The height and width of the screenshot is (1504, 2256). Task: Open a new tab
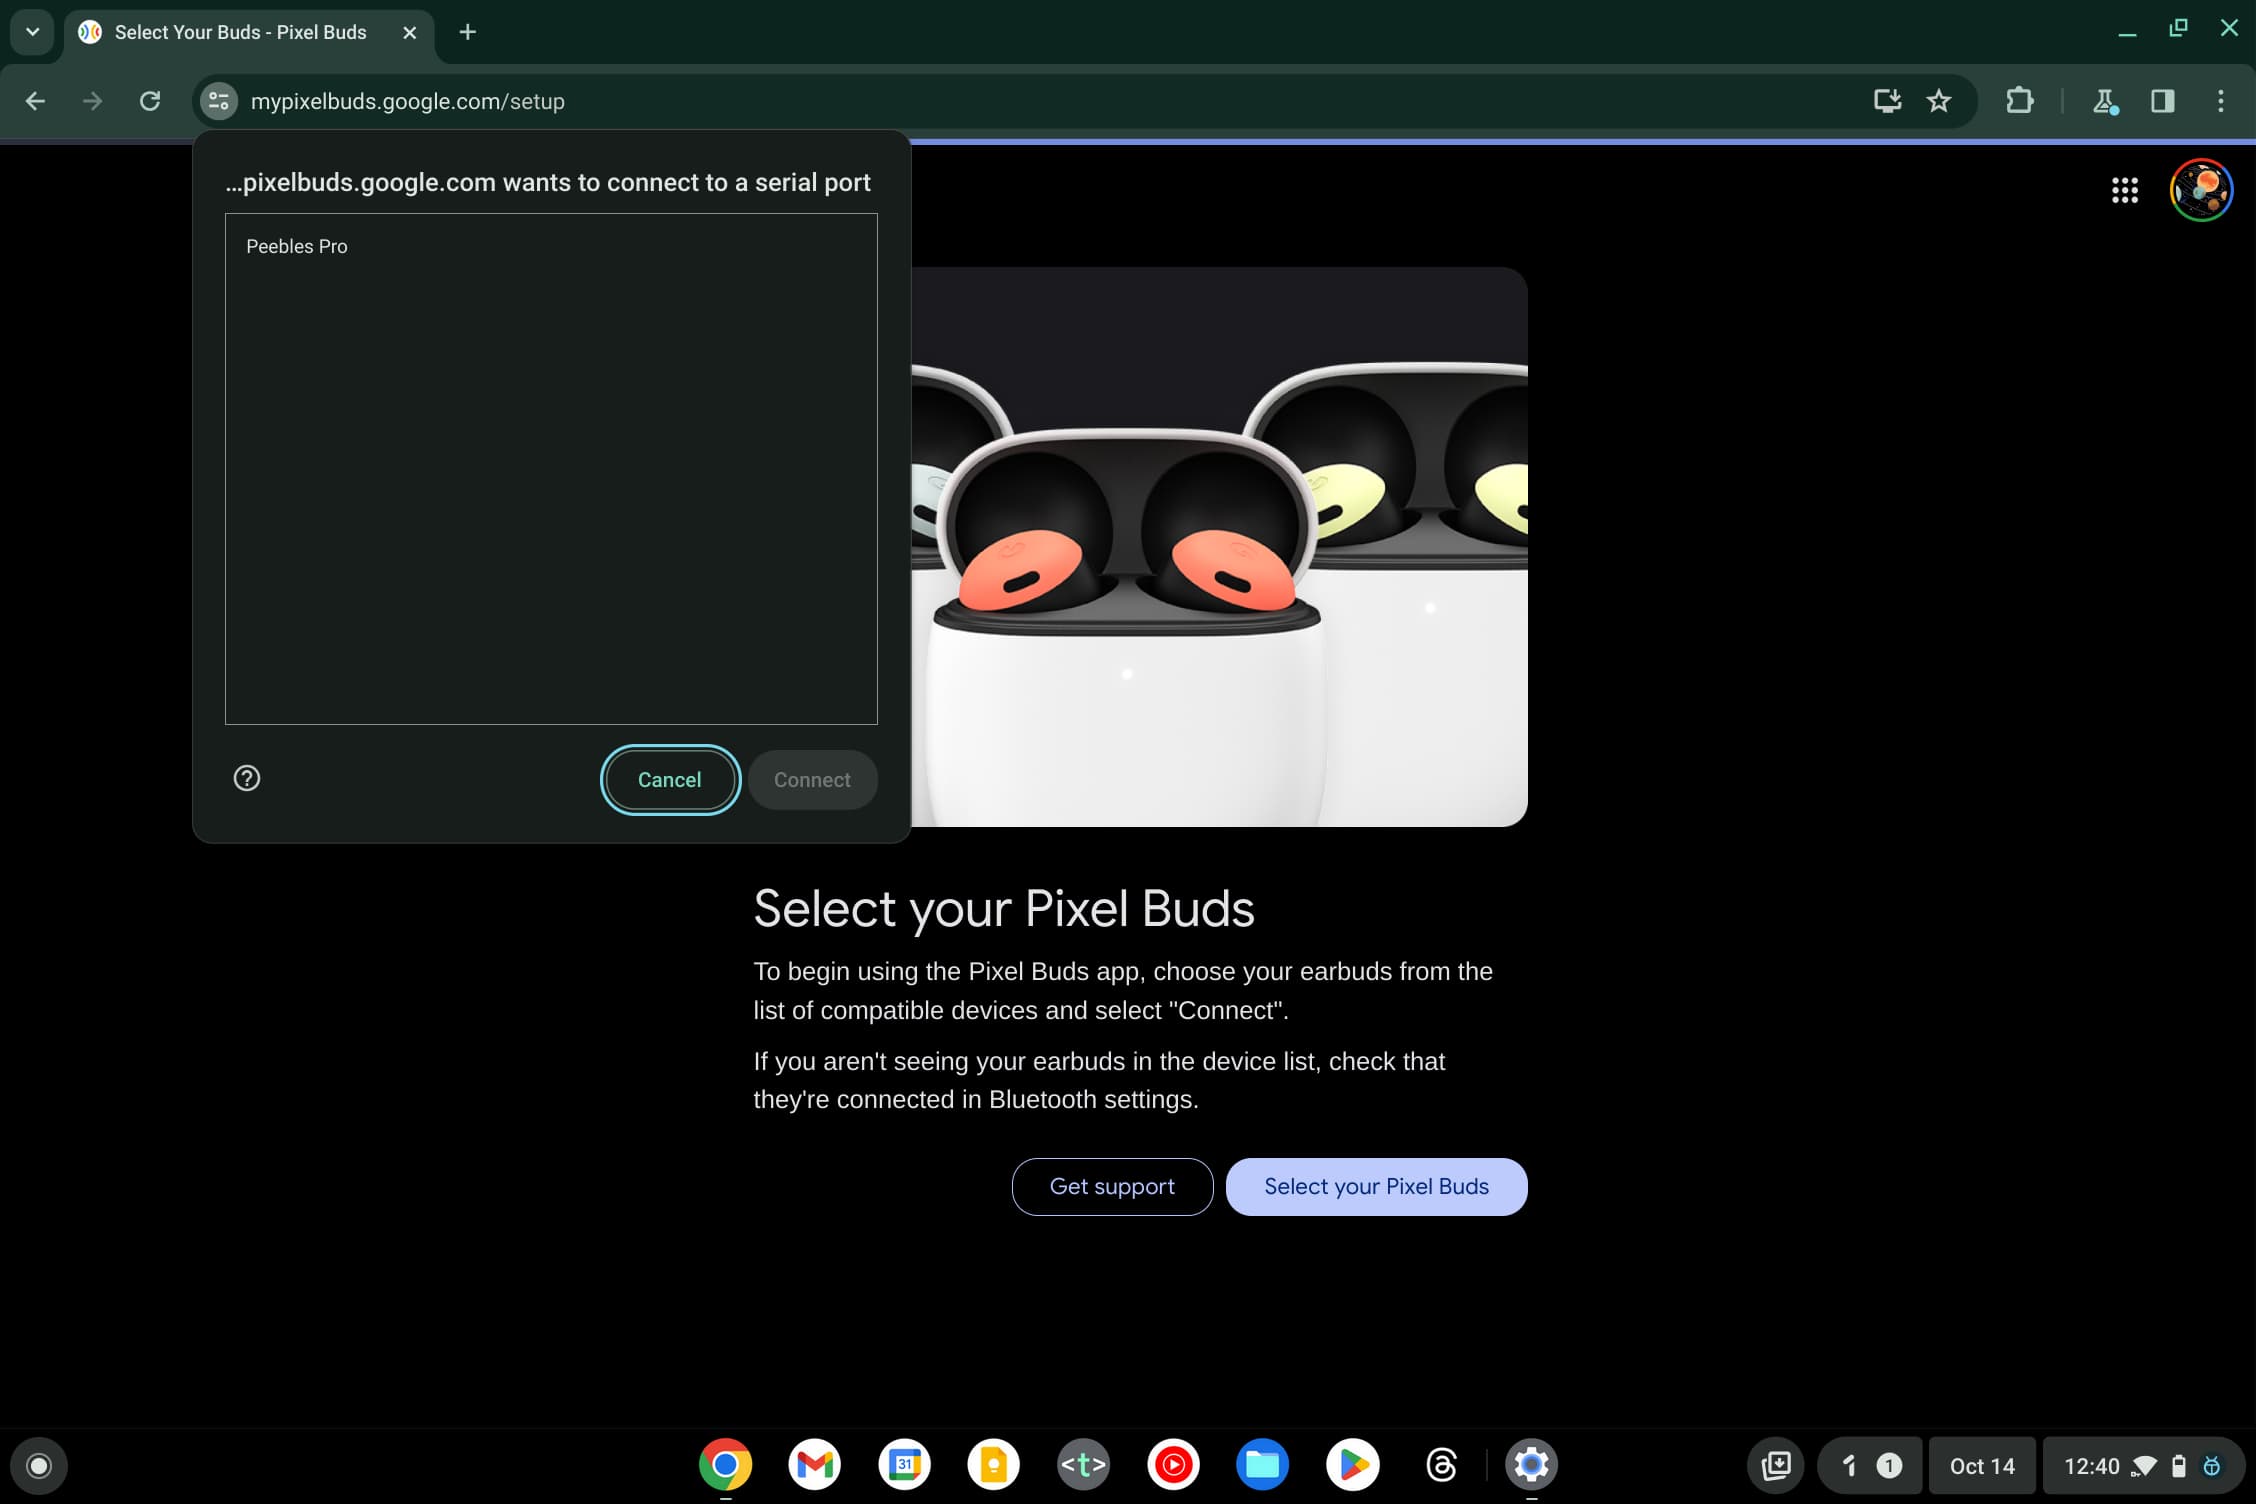(467, 32)
